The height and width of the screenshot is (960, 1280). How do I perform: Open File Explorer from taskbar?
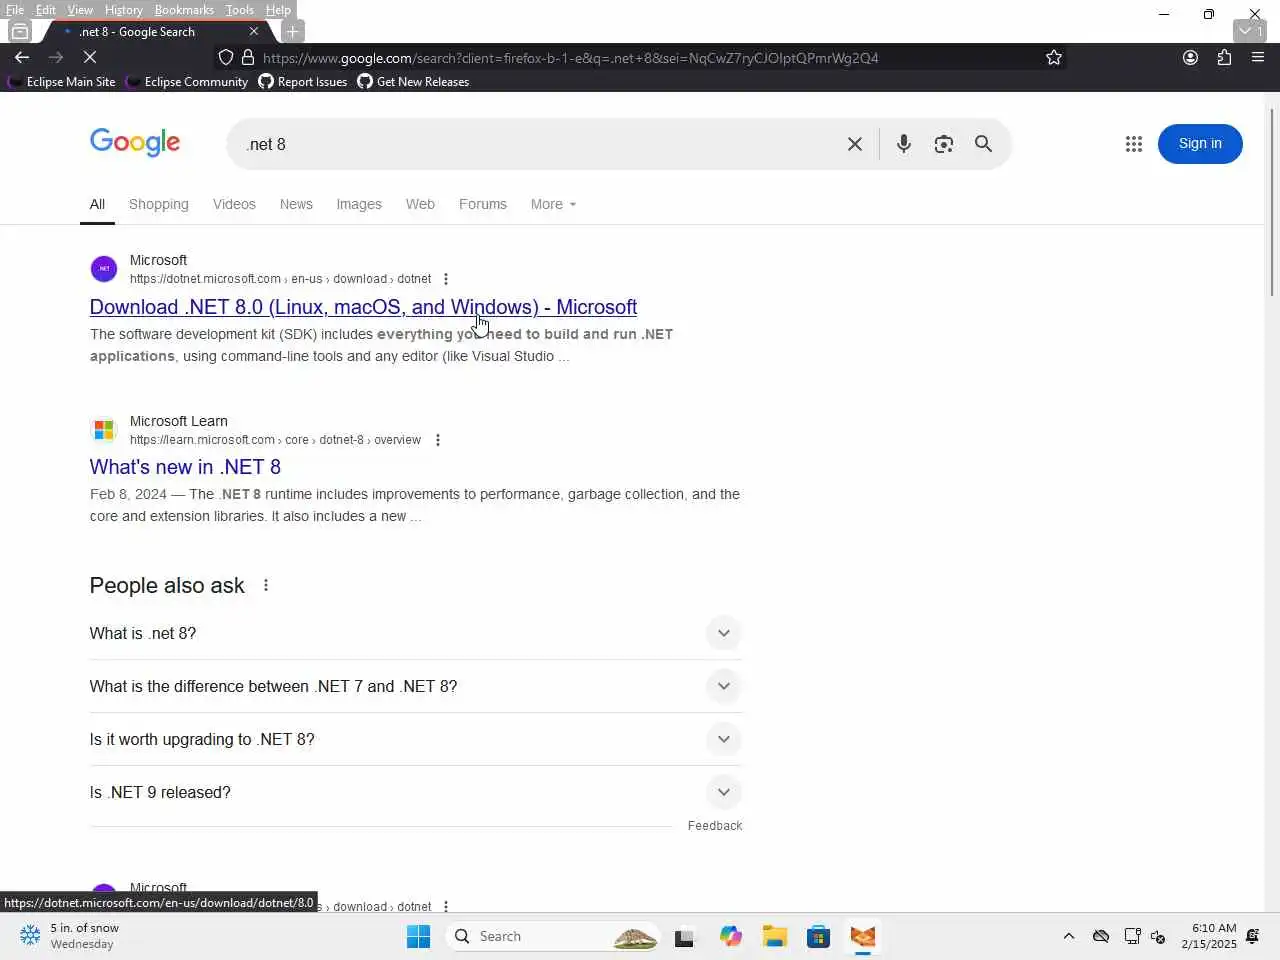(775, 936)
